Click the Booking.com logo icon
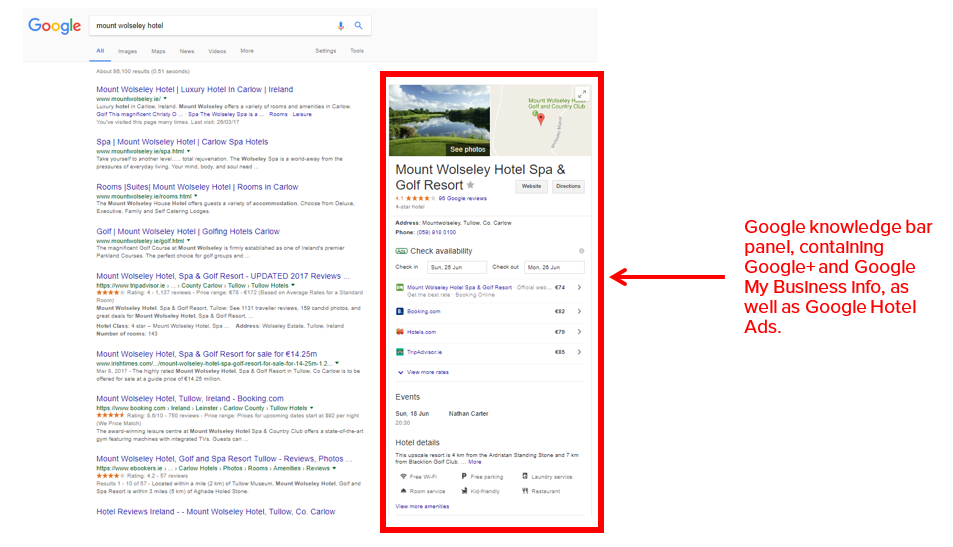This screenshot has height=547, width=953. coord(400,311)
